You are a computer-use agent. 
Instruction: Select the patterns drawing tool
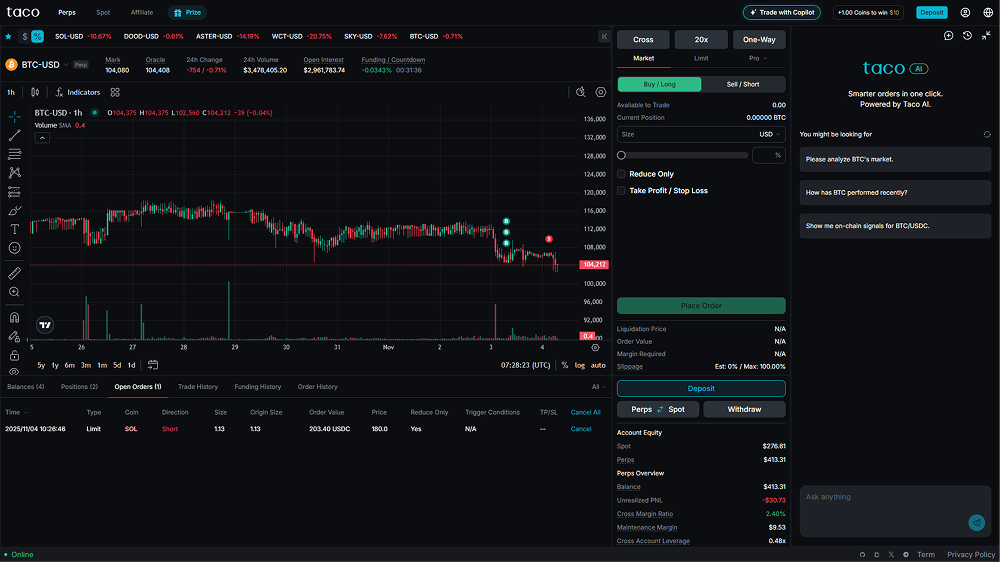point(14,173)
